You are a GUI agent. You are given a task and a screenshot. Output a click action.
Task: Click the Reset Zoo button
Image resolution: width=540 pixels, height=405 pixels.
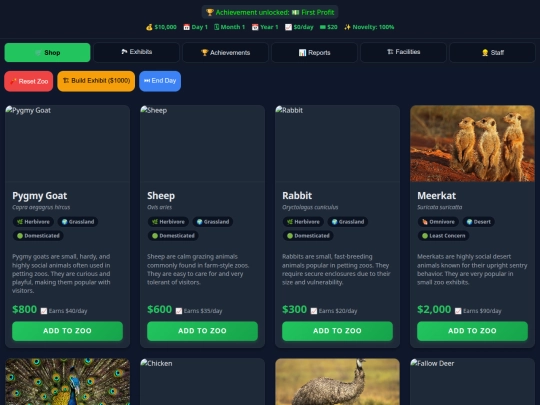click(29, 81)
